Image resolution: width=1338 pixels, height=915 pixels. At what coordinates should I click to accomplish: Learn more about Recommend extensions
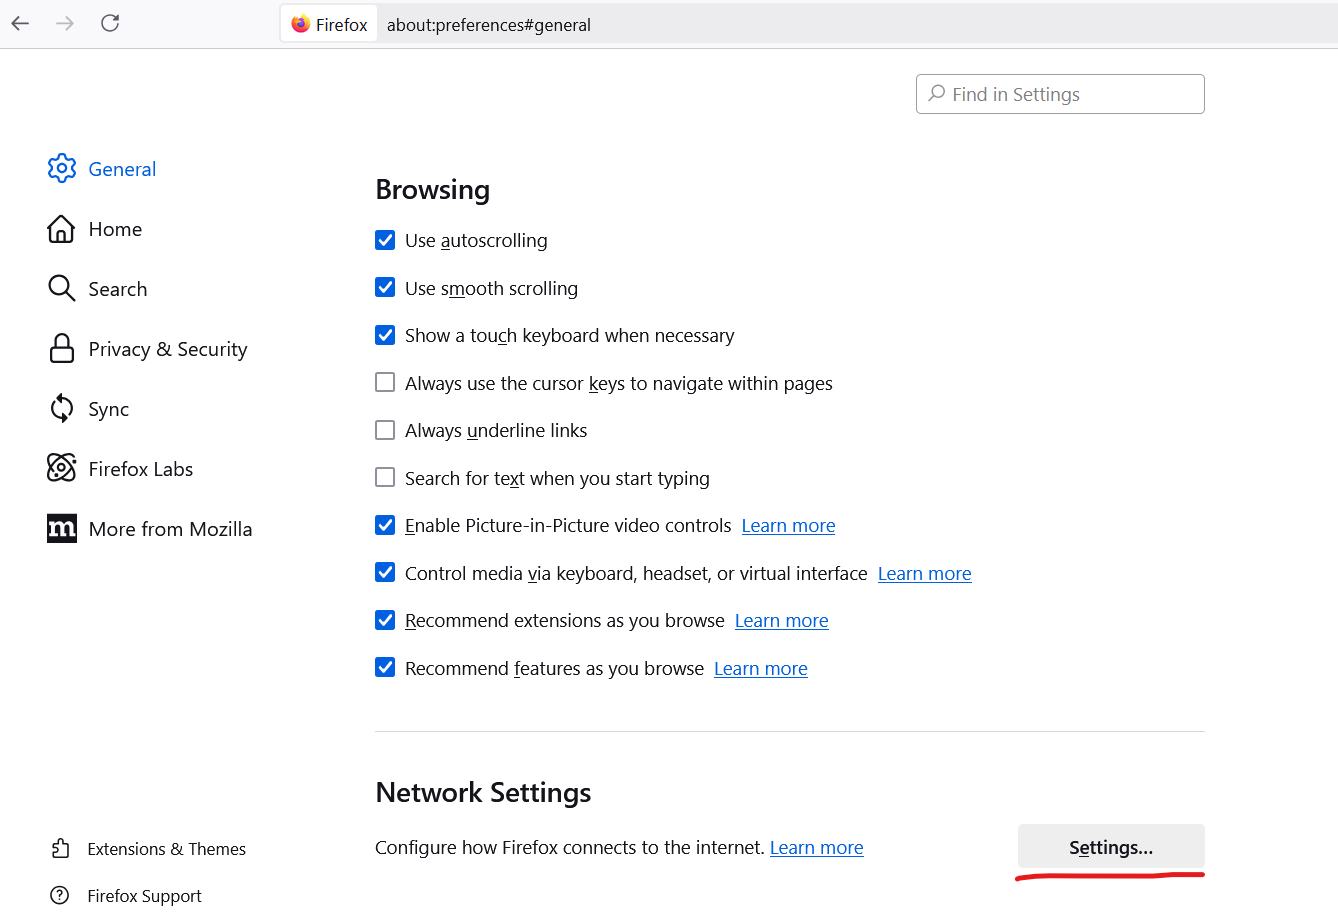782,621
